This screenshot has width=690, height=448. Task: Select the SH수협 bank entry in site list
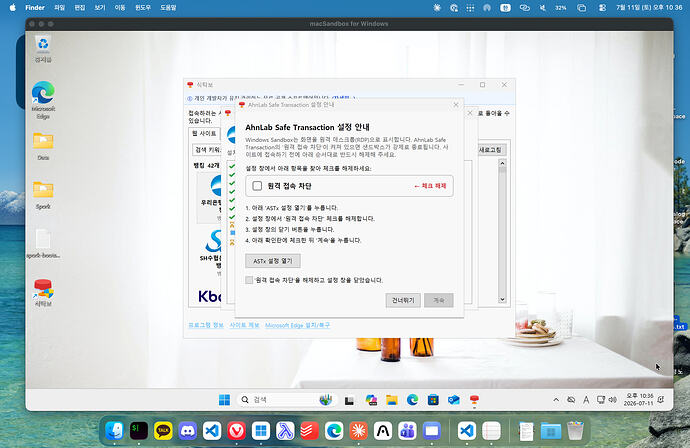coord(211,251)
